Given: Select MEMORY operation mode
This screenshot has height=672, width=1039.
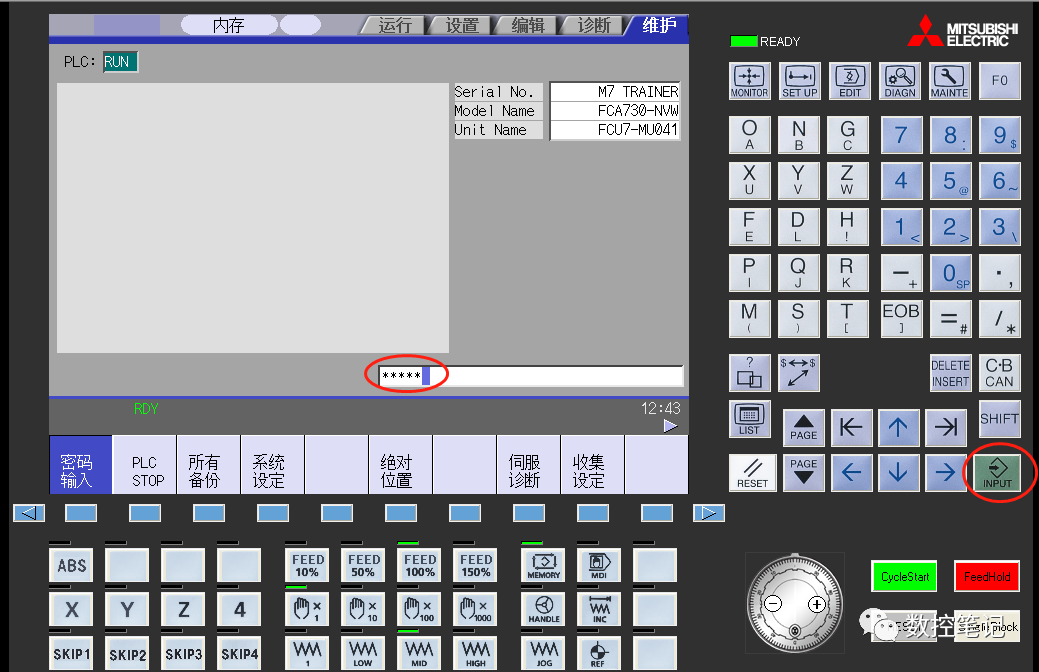Looking at the screenshot, I should click(544, 565).
